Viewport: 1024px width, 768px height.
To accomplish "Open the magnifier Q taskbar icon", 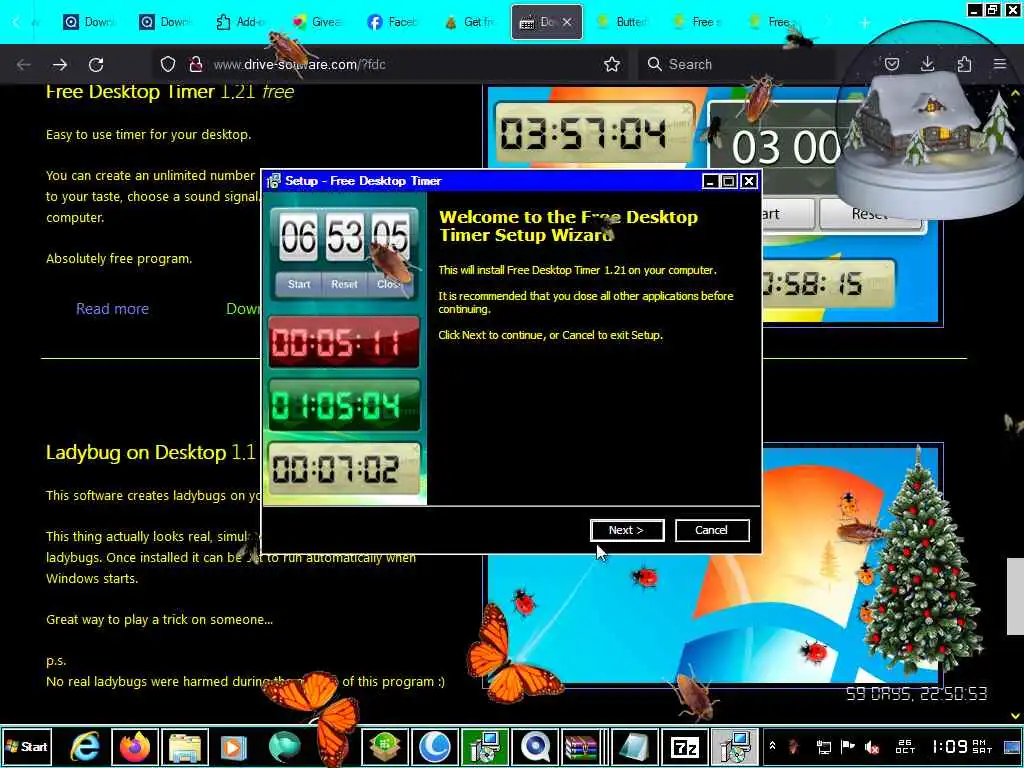I will pos(535,746).
